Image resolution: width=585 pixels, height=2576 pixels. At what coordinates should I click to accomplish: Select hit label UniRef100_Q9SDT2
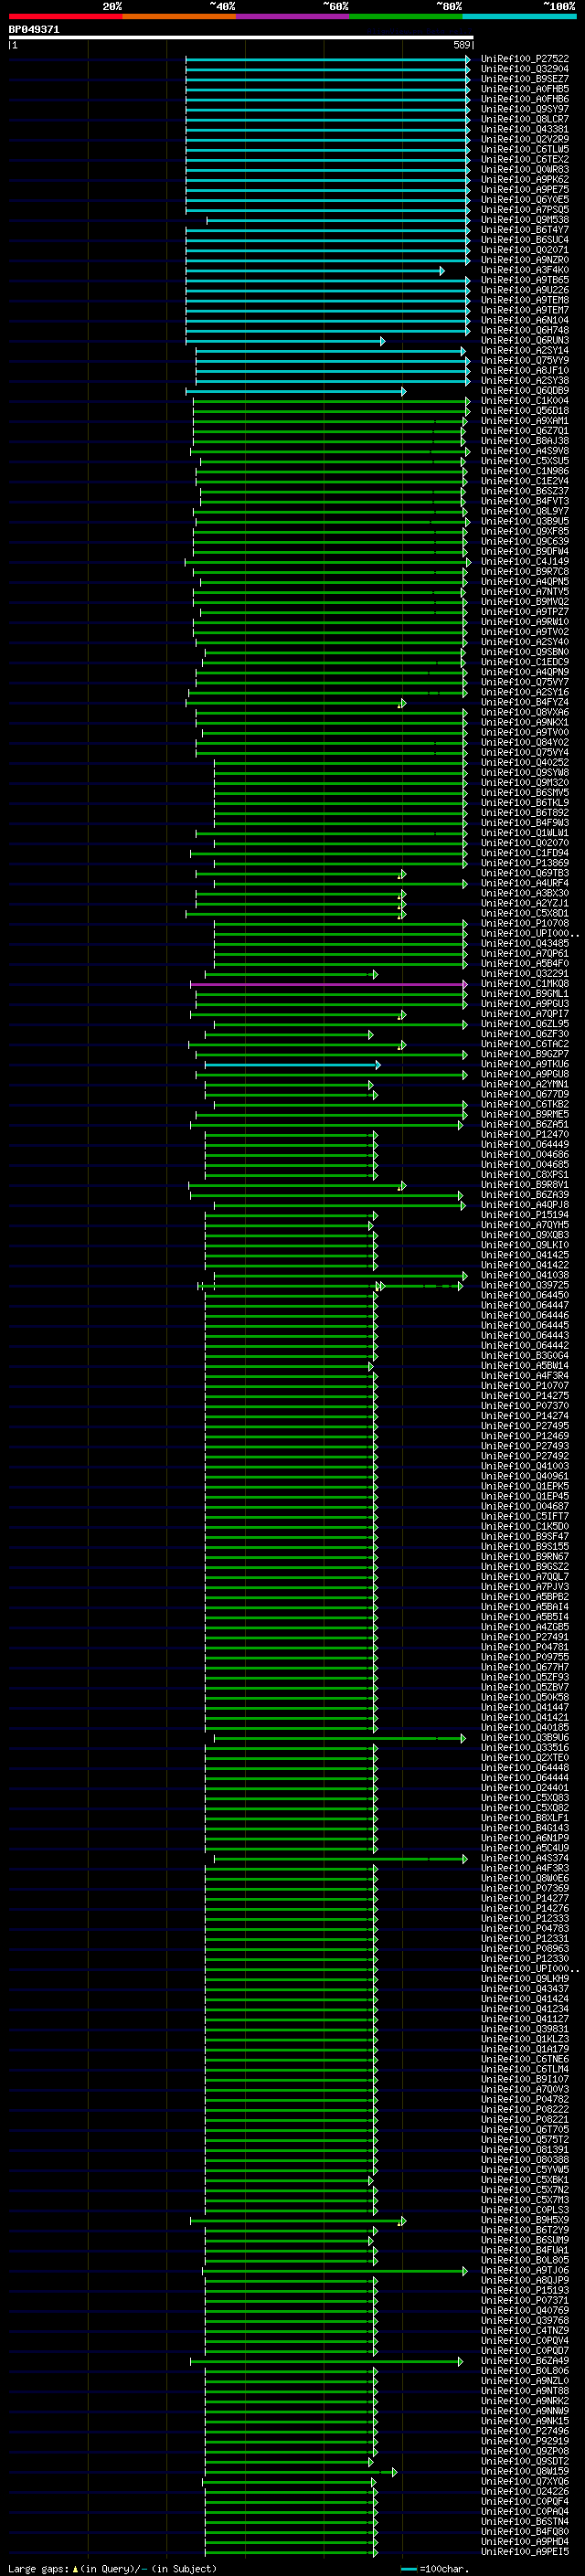(525, 2461)
